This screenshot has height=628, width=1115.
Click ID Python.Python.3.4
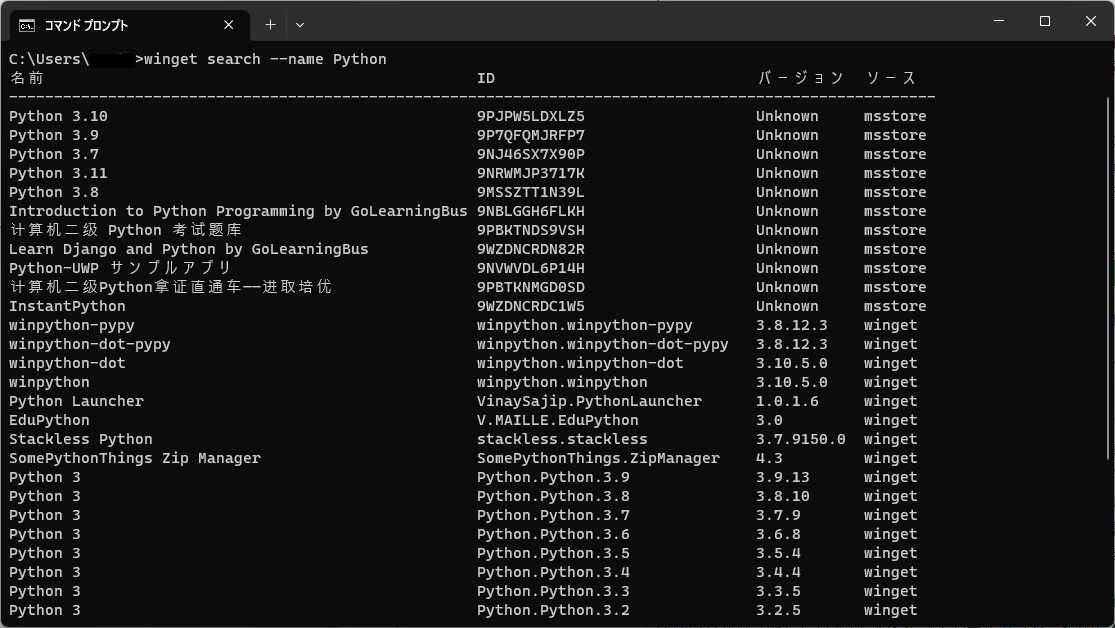(553, 573)
